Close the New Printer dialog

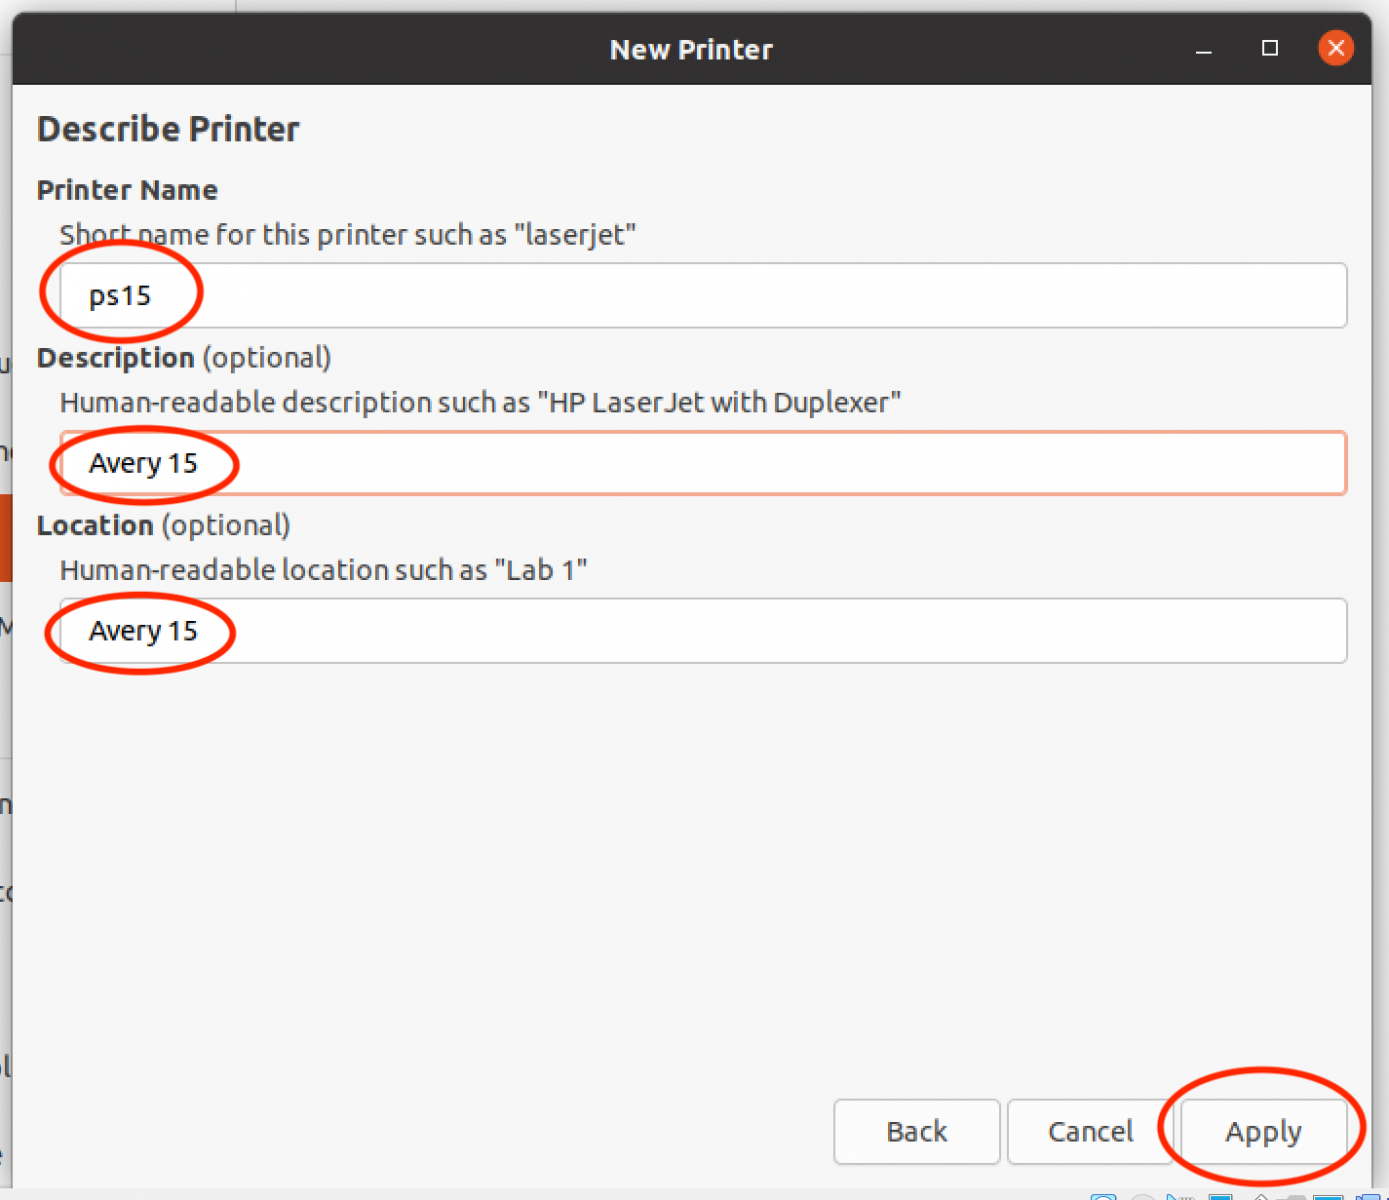click(1335, 48)
